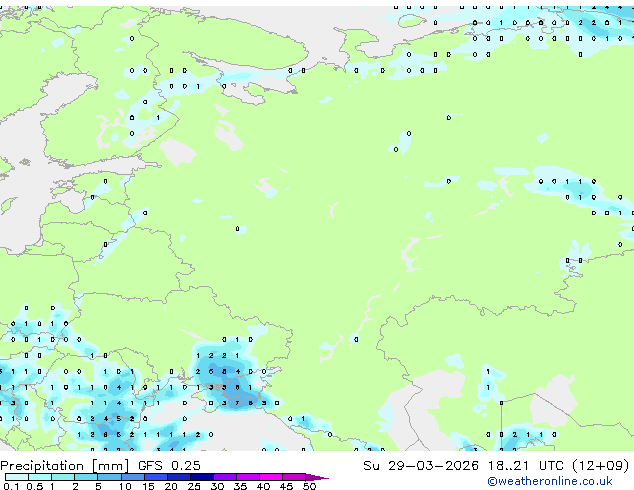The height and width of the screenshot is (490, 634).
Task: Click the legend scale value '50'
Action: (309, 486)
